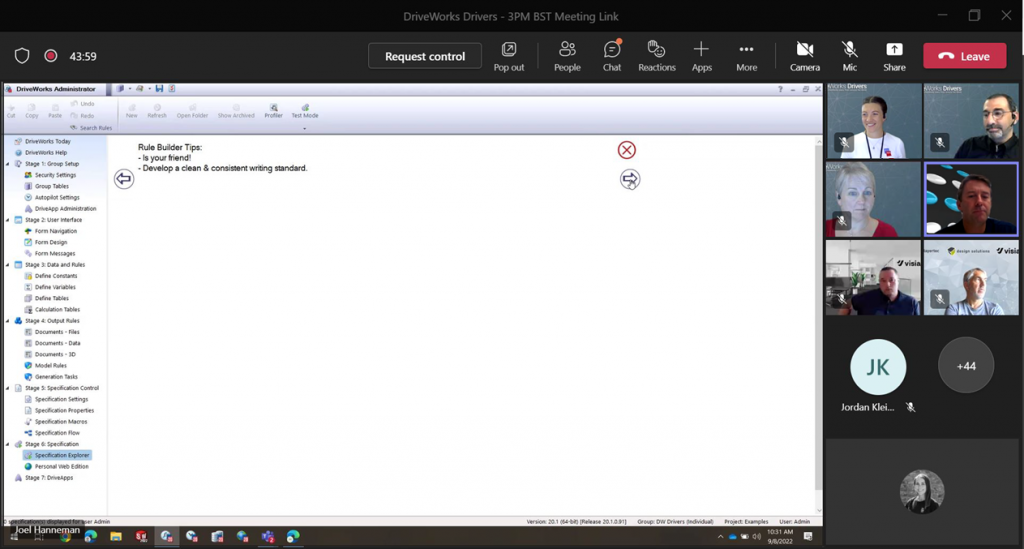Screen dimensions: 1024x549
Task: Open Generation Tasks
Action: 50,377
